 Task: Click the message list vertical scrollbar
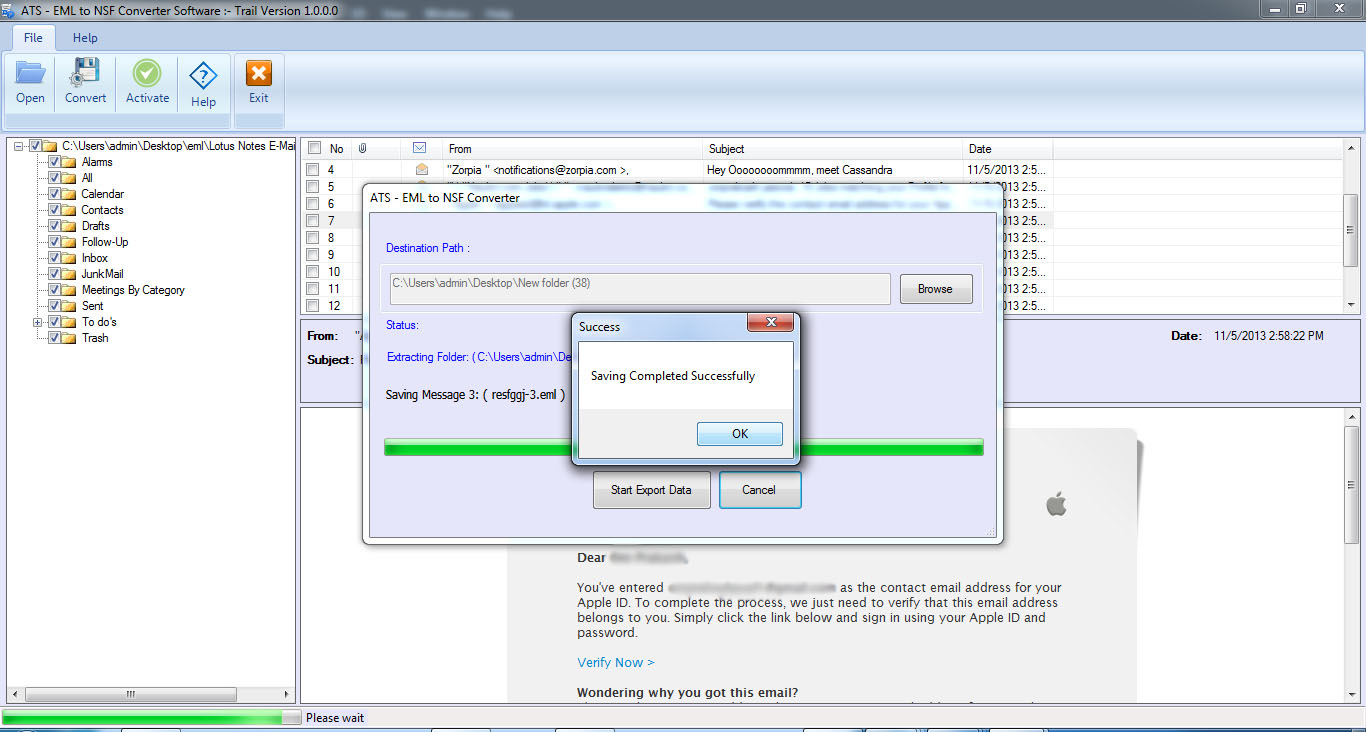tap(1350, 228)
